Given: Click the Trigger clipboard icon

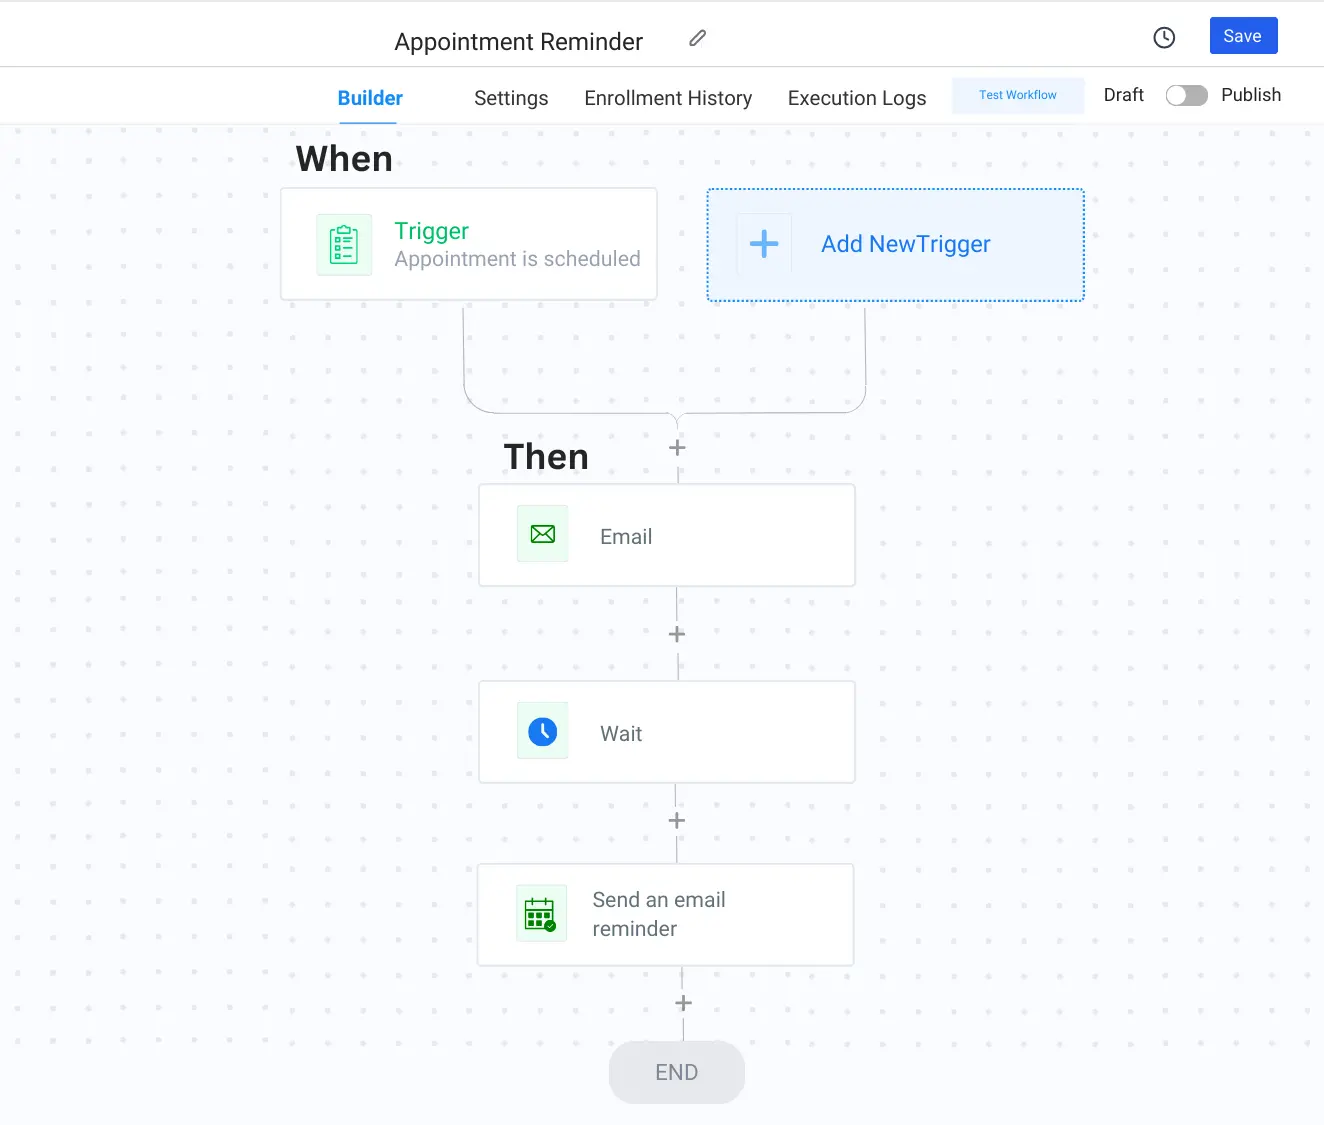Looking at the screenshot, I should point(344,245).
